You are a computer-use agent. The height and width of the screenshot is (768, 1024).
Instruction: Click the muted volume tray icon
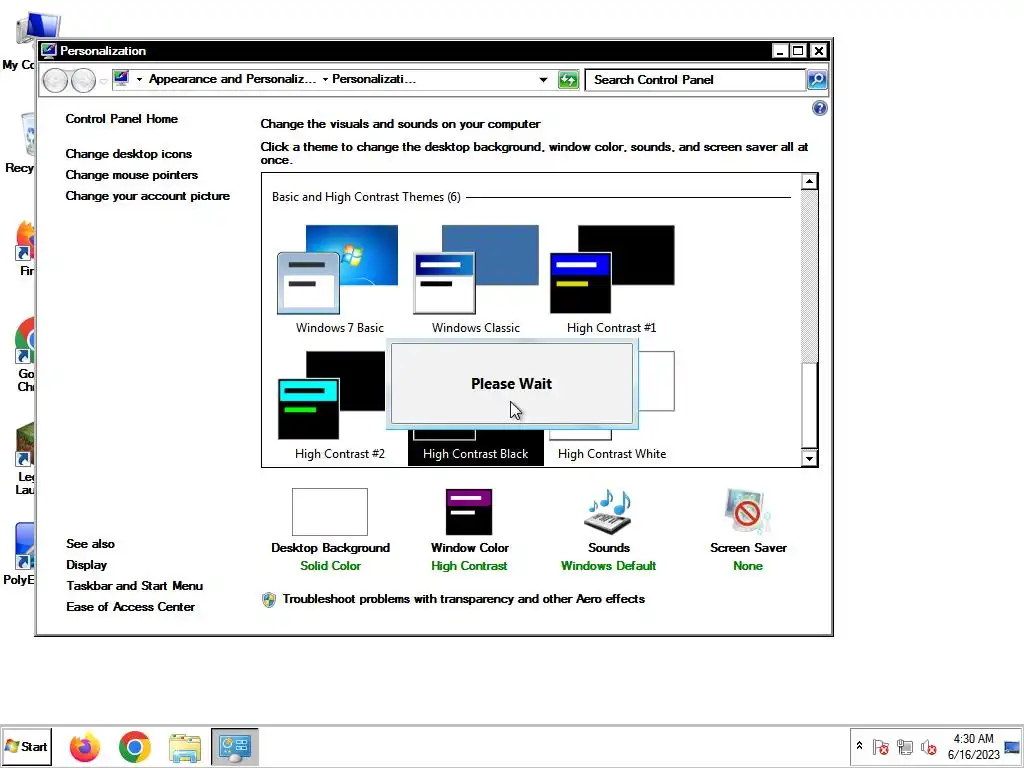928,746
